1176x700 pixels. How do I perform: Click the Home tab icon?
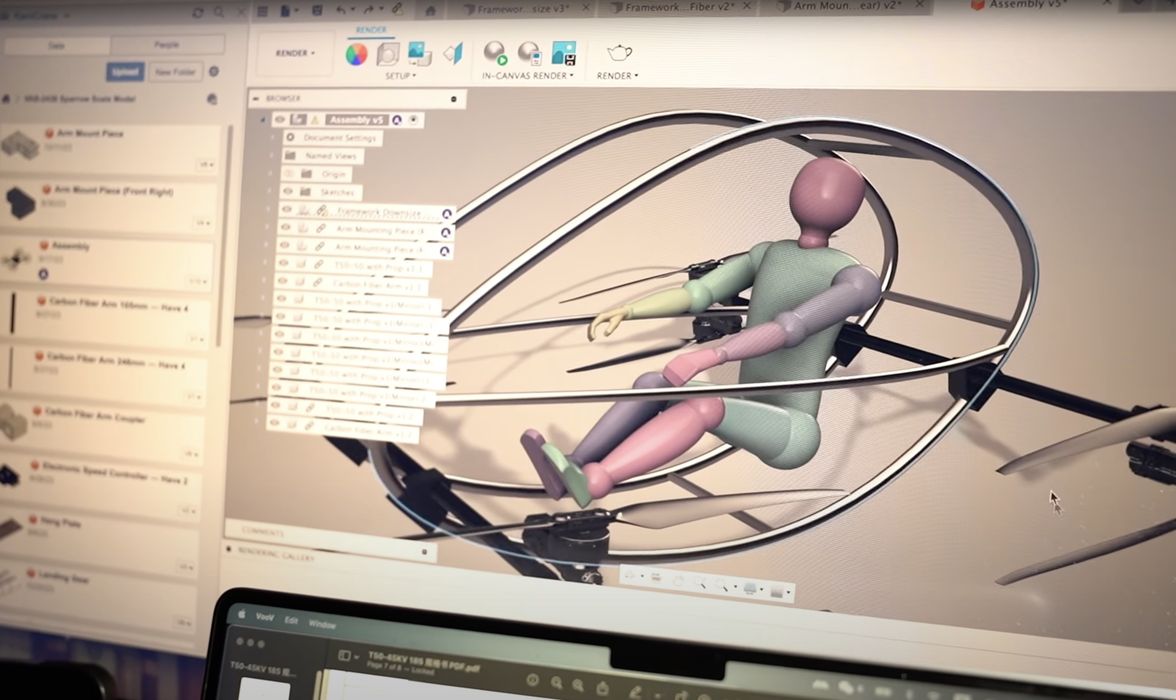point(431,10)
